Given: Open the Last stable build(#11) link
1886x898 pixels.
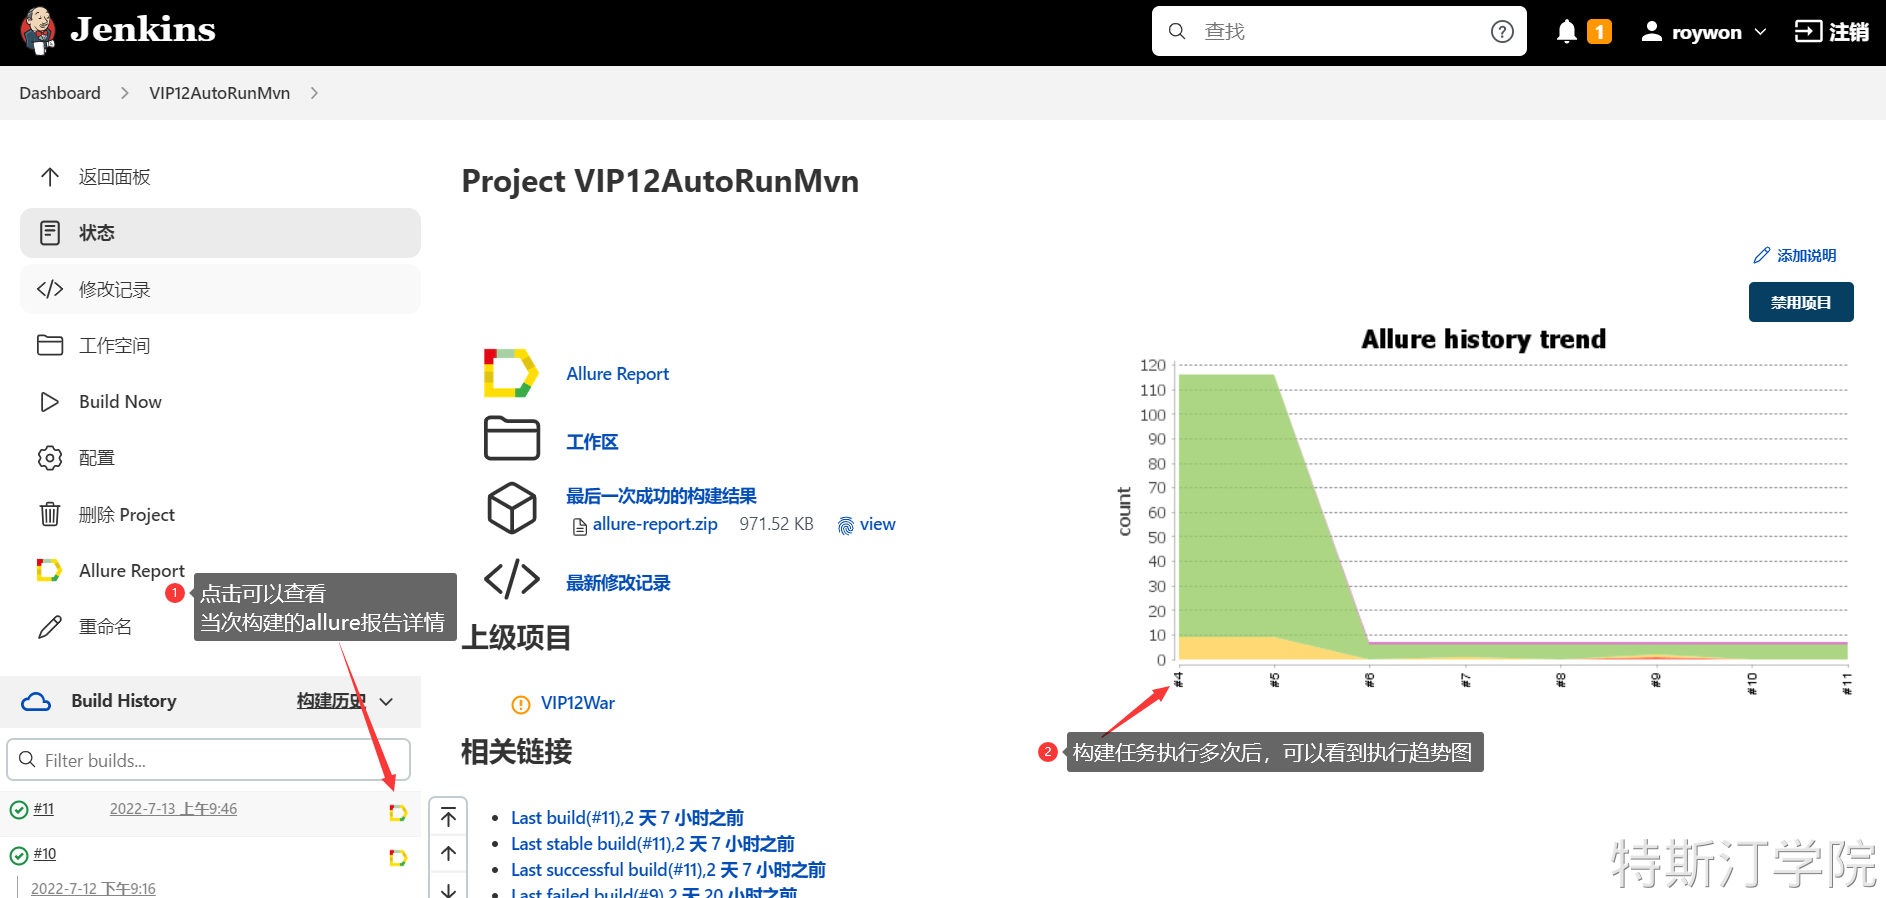Looking at the screenshot, I should 652,844.
